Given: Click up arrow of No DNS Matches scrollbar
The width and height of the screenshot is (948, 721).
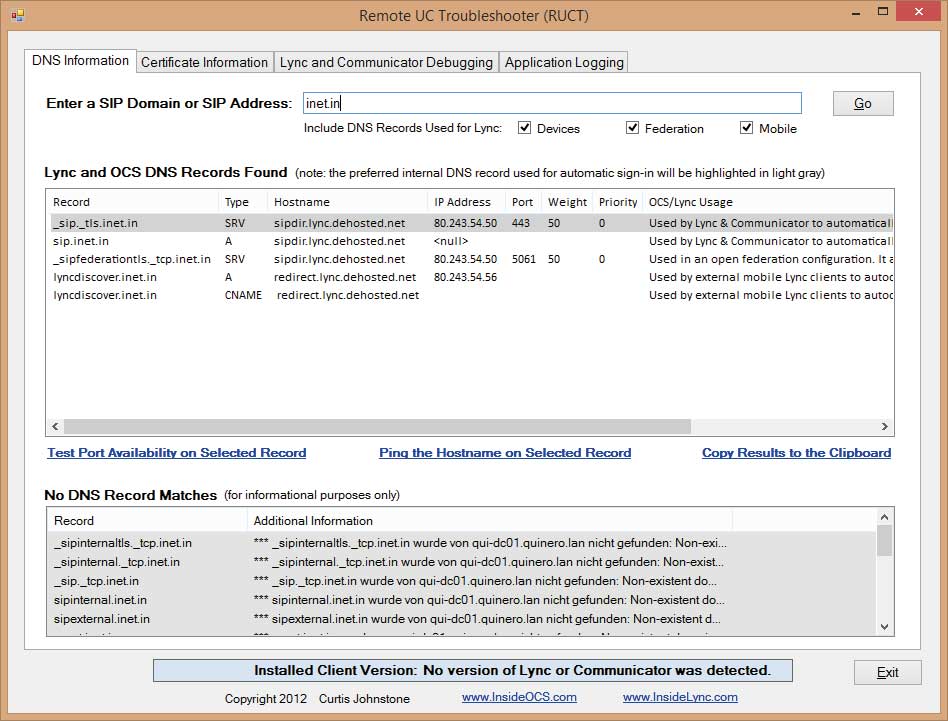Looking at the screenshot, I should [x=885, y=517].
